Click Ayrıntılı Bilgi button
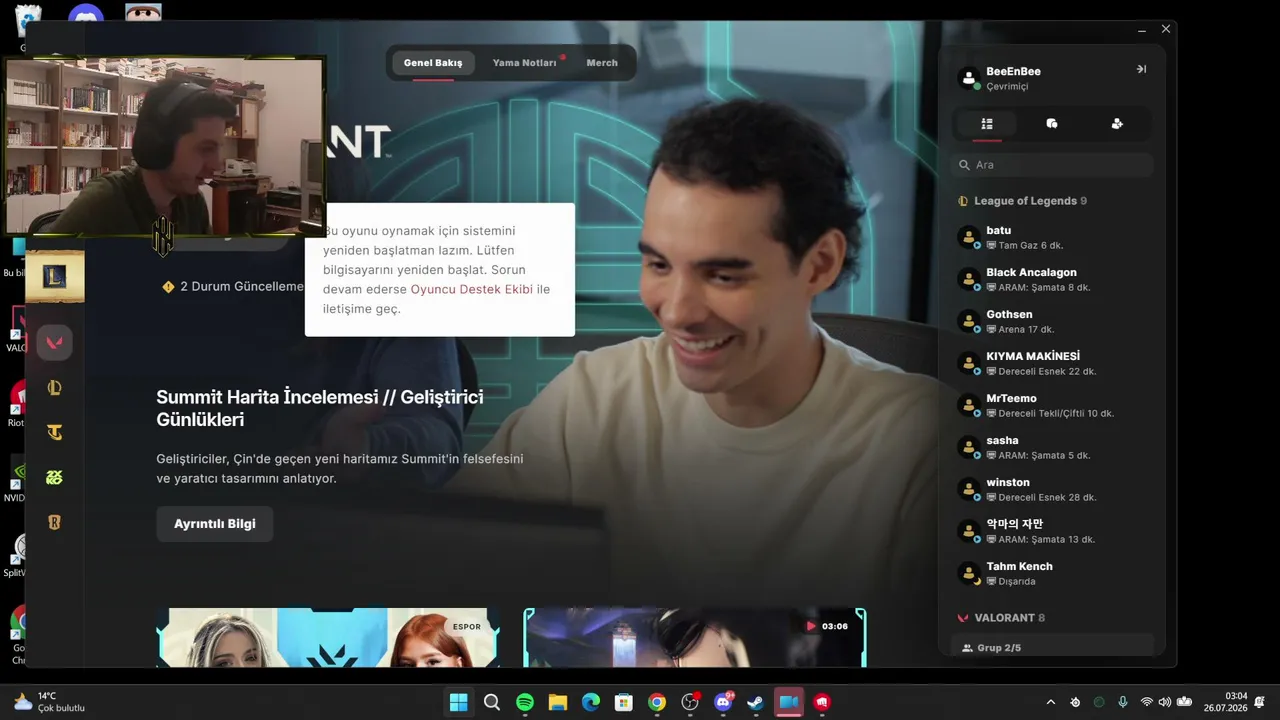The width and height of the screenshot is (1280, 720). [215, 524]
